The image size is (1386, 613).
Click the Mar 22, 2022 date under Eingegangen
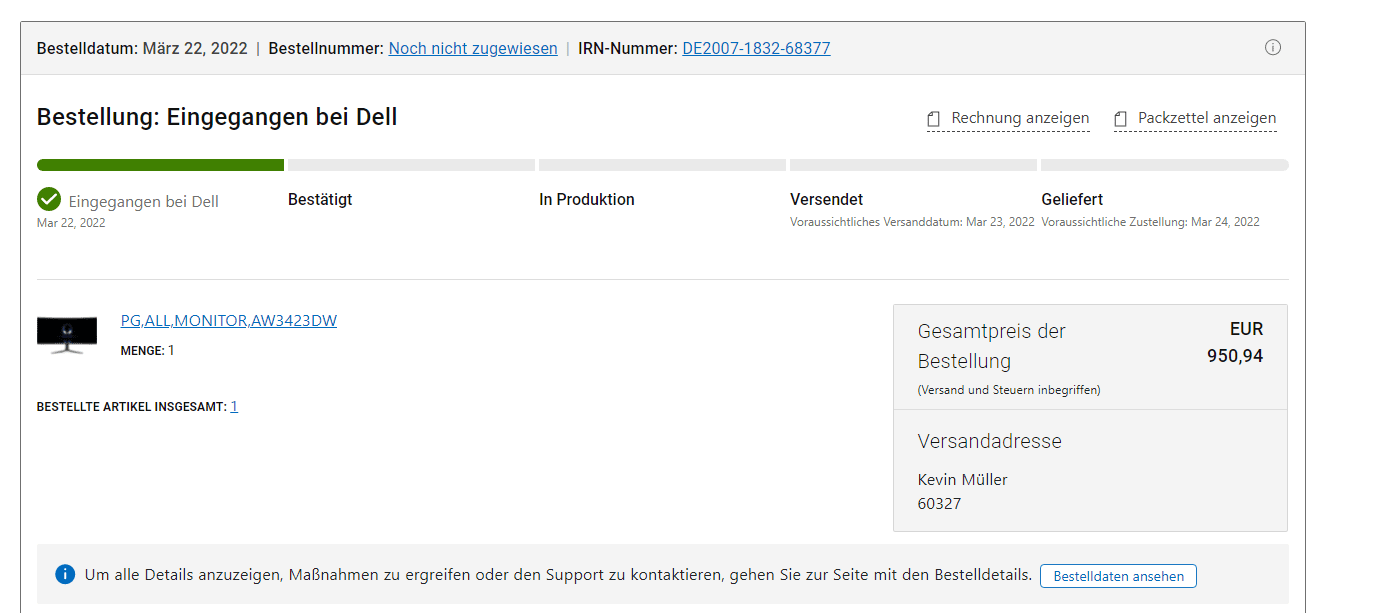pyautogui.click(x=71, y=223)
